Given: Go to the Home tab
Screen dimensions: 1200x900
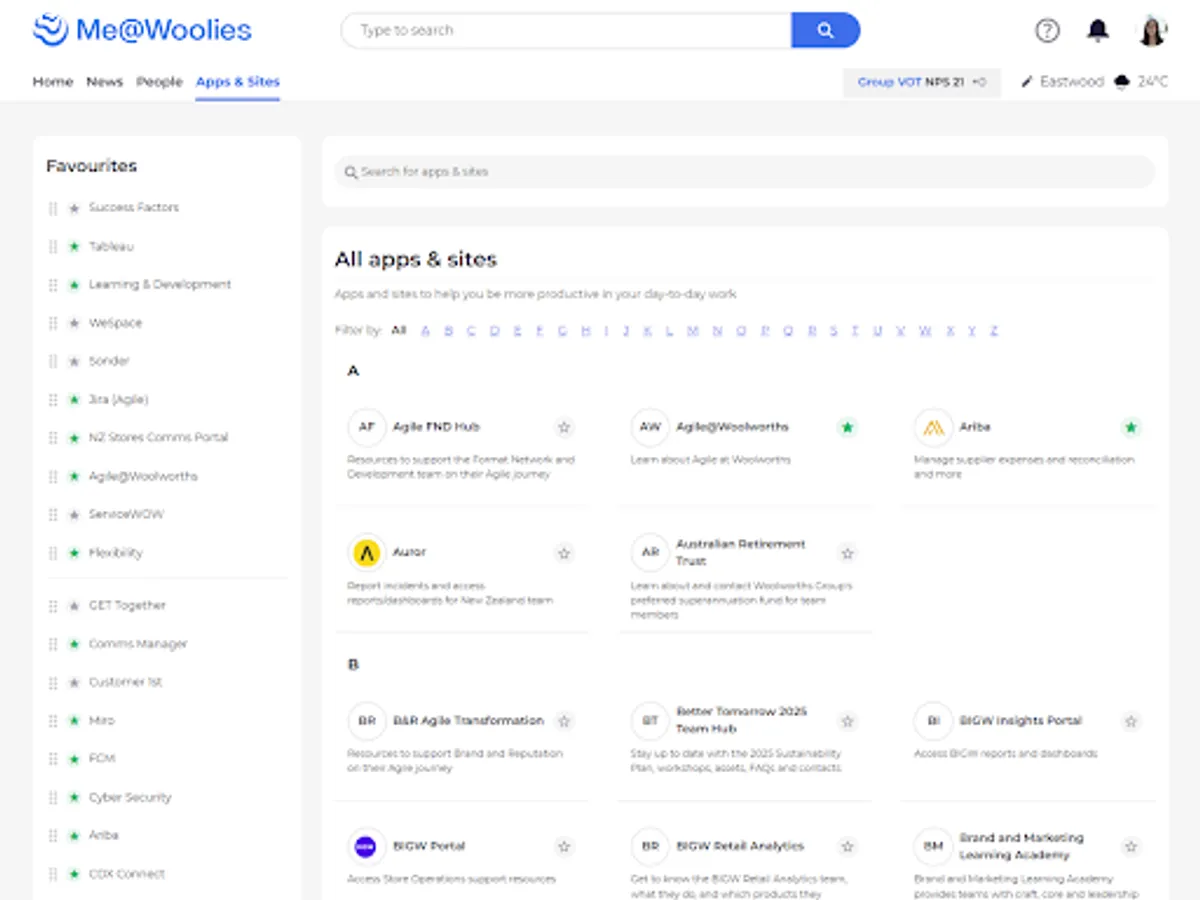Looking at the screenshot, I should (53, 82).
